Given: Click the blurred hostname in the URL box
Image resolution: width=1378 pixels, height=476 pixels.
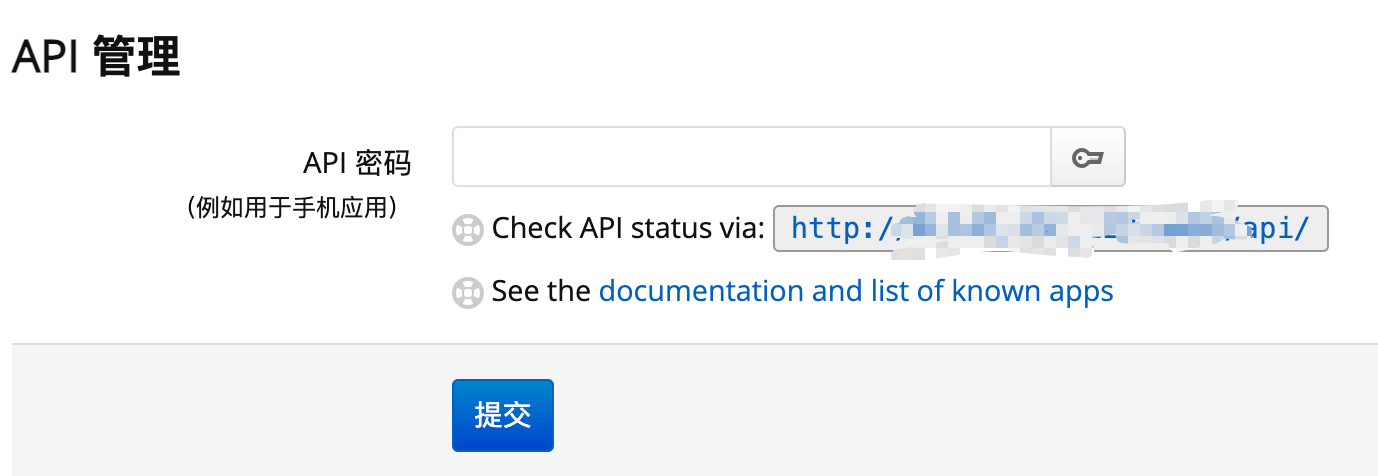Looking at the screenshot, I should (x=1060, y=229).
